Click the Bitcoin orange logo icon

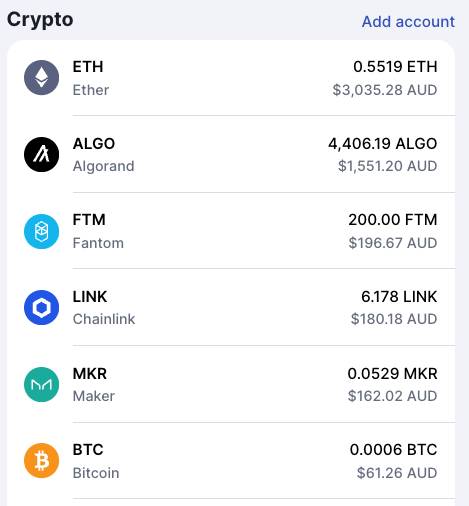coord(41,461)
